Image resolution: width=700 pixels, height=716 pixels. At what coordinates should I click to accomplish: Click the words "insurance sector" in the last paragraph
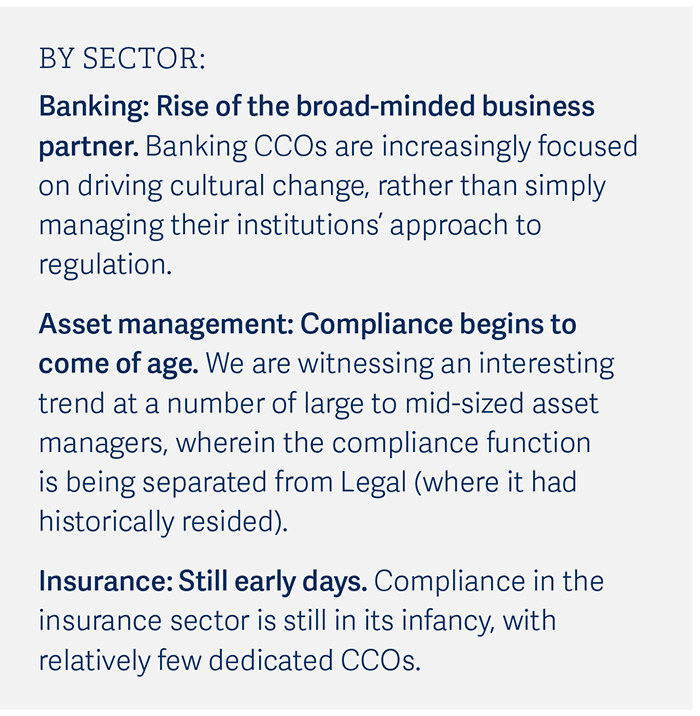click(146, 621)
